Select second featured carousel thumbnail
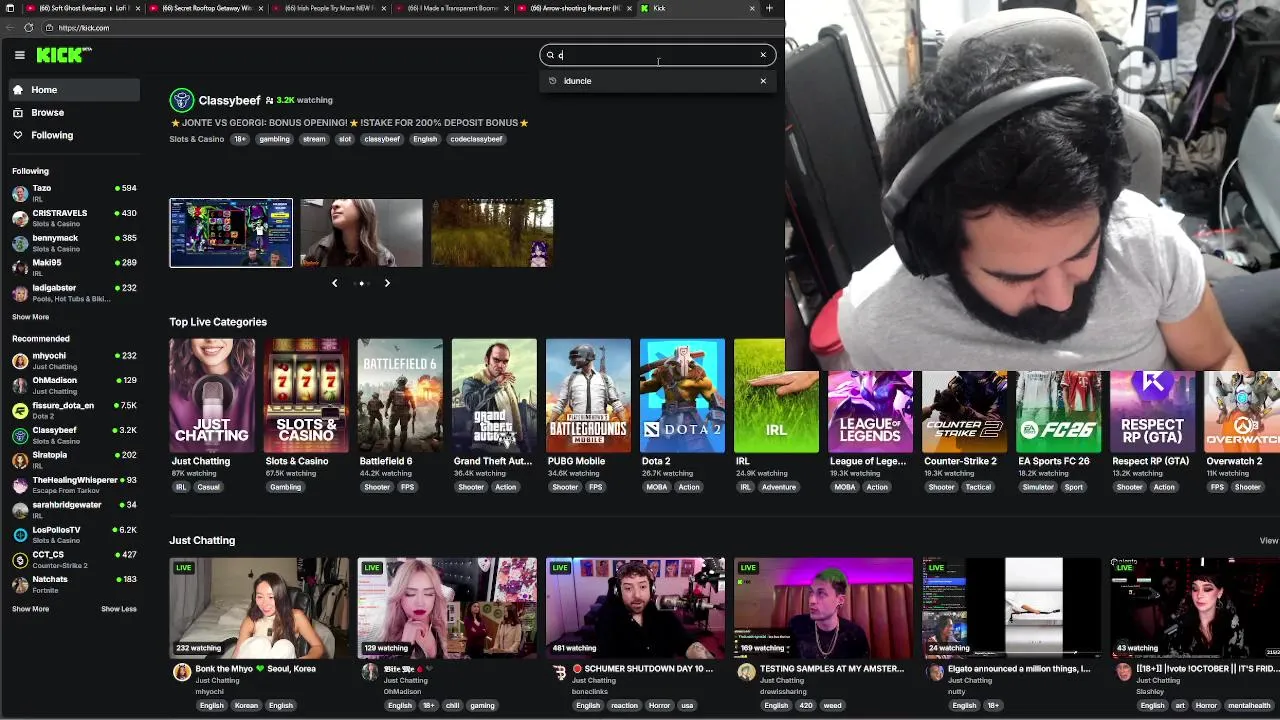Viewport: 1280px width, 720px height. click(x=361, y=233)
